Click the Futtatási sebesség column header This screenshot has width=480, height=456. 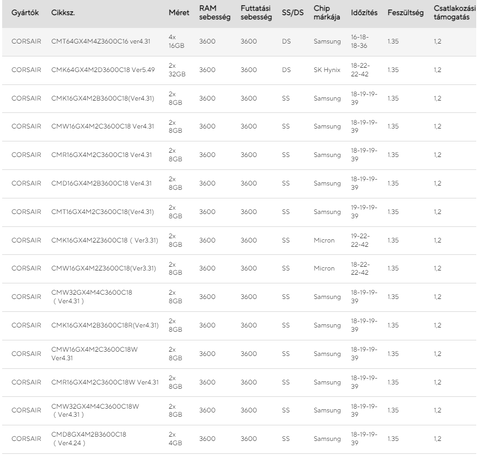[x=256, y=13]
